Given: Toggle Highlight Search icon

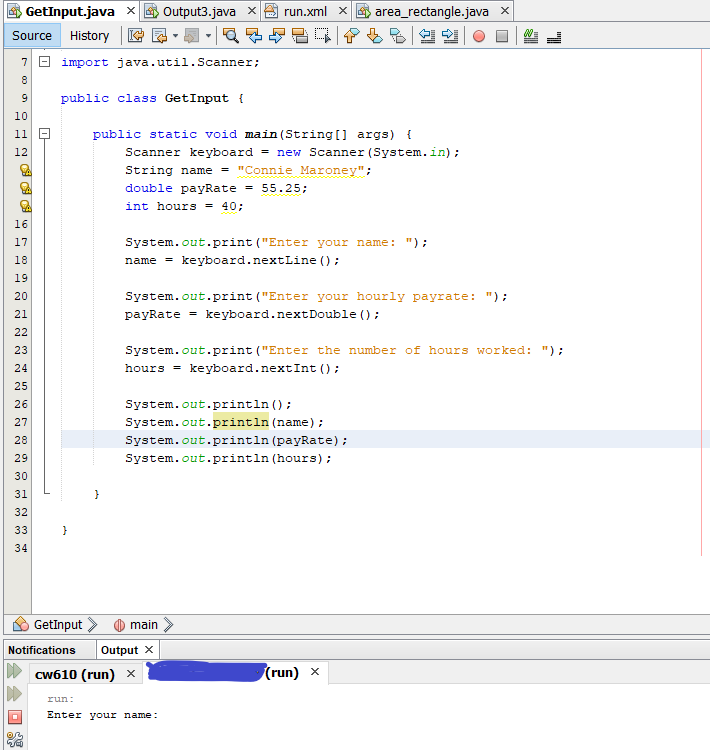Looking at the screenshot, I should pyautogui.click(x=300, y=36).
